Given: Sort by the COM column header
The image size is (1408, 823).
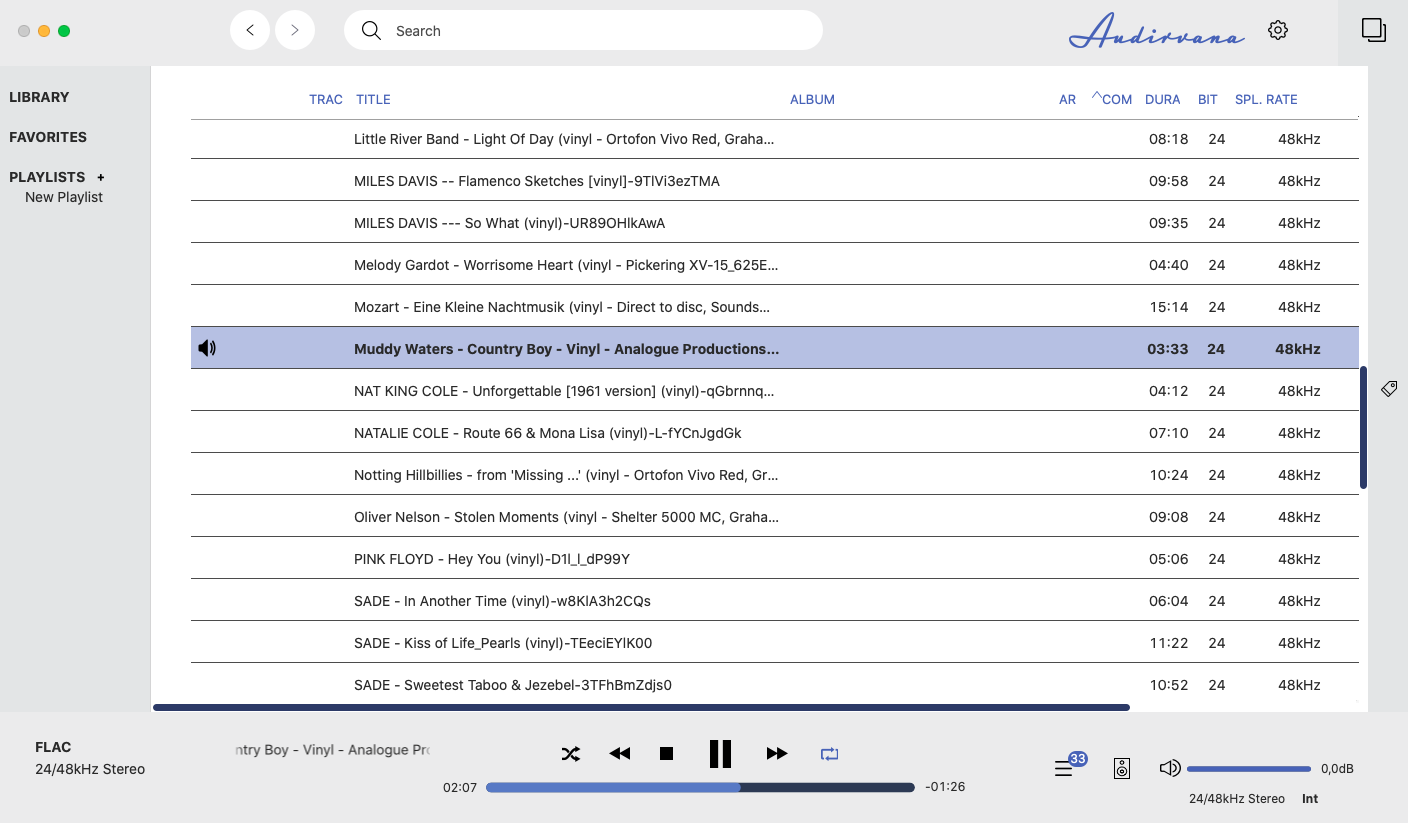Looking at the screenshot, I should coord(1117,99).
